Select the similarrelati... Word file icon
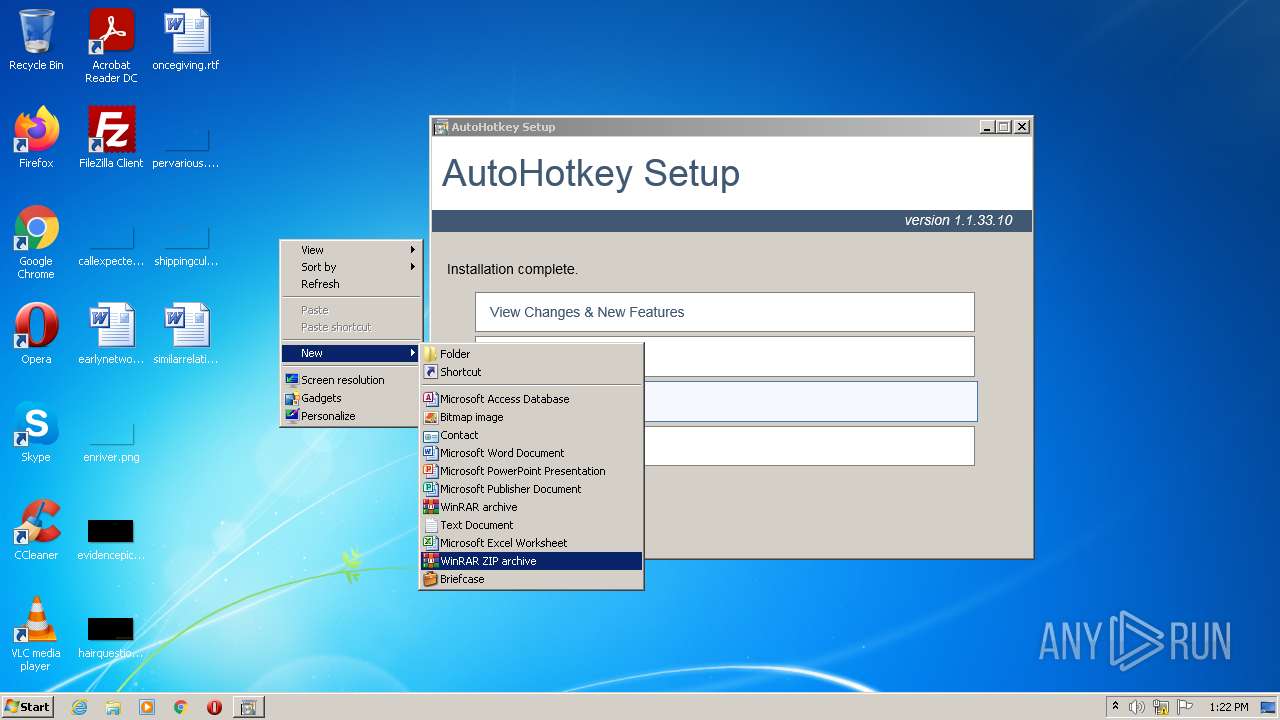This screenshot has height=720, width=1280. pos(186,334)
